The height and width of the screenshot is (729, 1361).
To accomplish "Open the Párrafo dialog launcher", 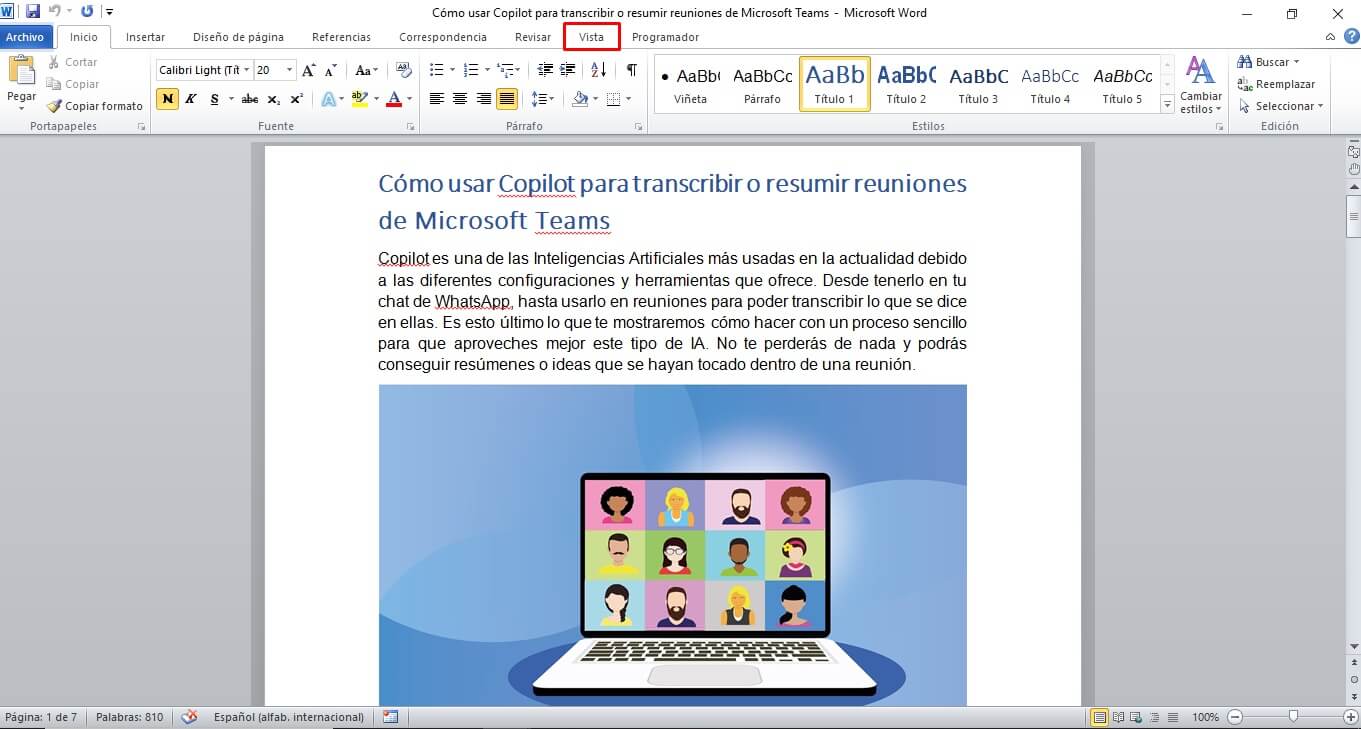I will point(638,127).
